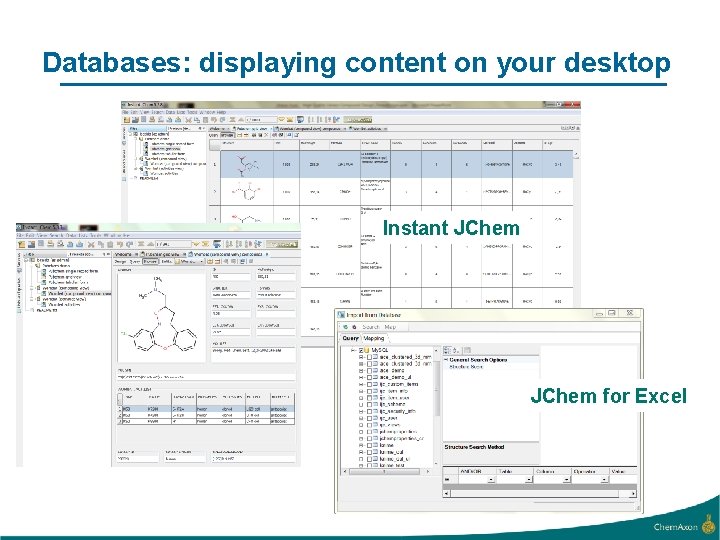Select row 2 structure cell in back window grid
Image resolution: width=720 pixels, height=540 pixels.
click(x=247, y=191)
